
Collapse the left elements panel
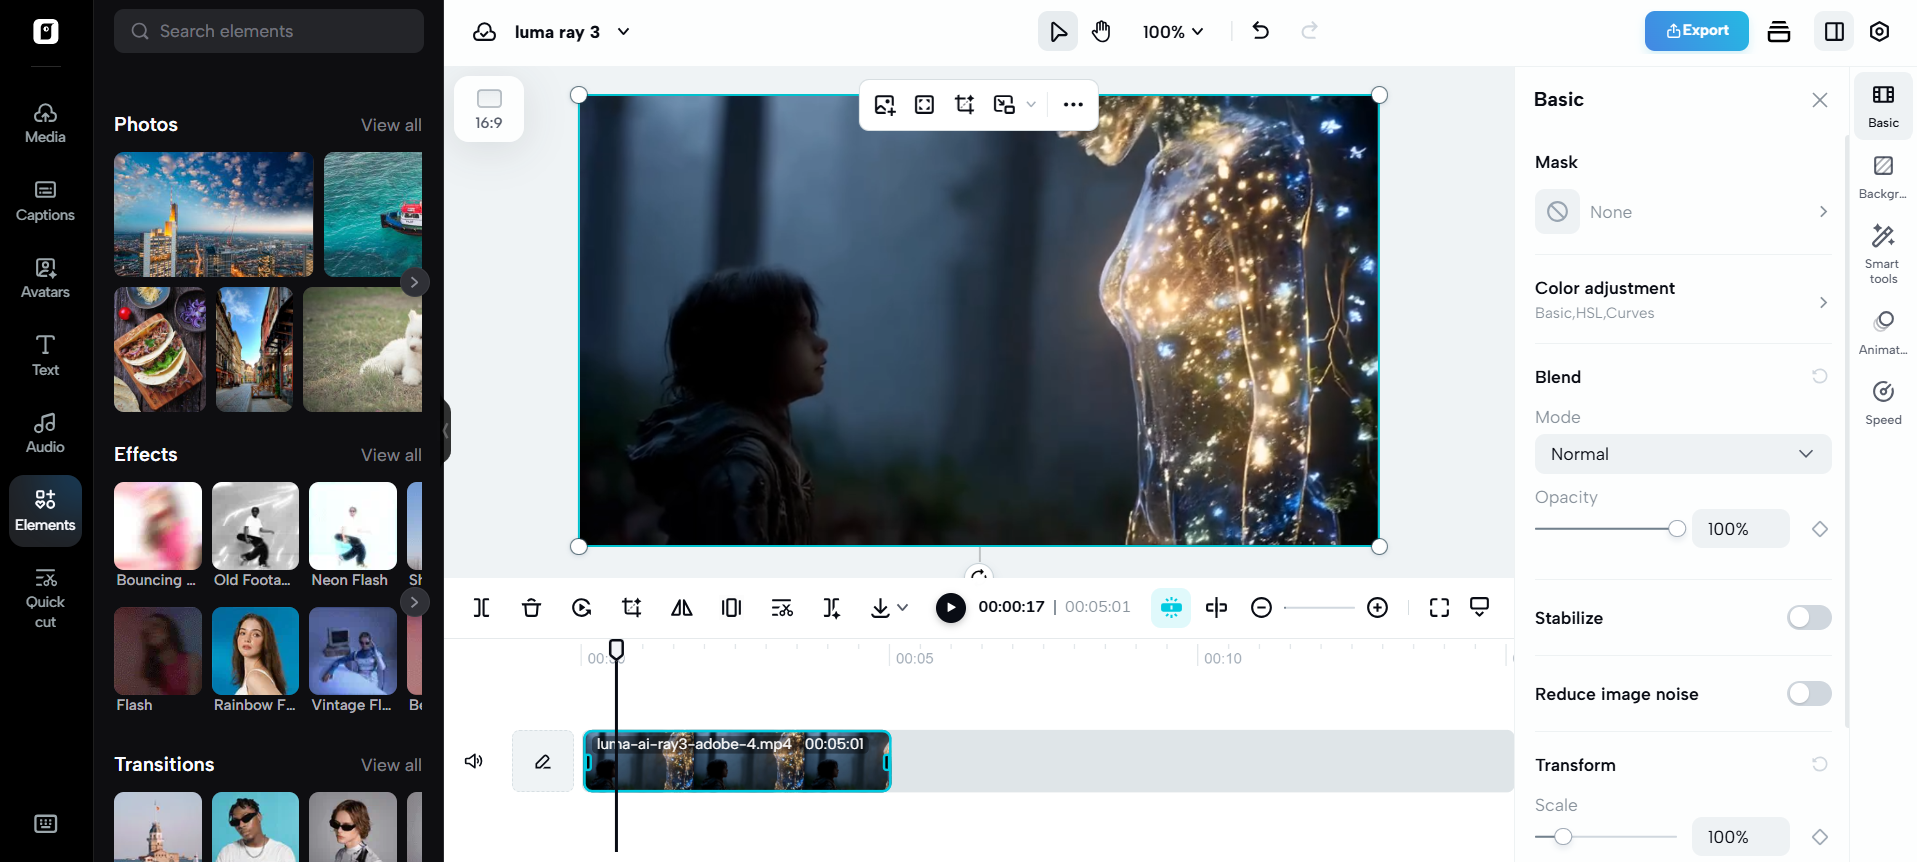point(447,431)
